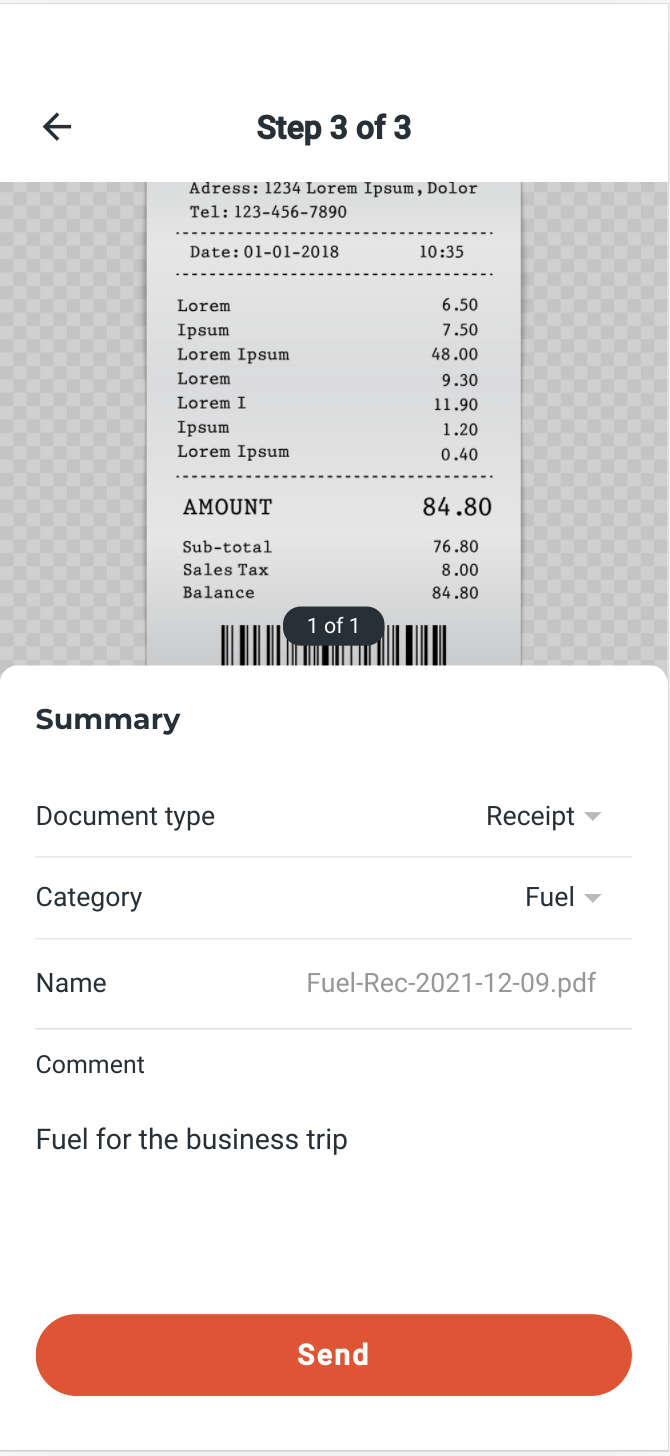Click the Receipt dropdown arrow icon
Screen dimensions: 670x1456
click(x=592, y=817)
